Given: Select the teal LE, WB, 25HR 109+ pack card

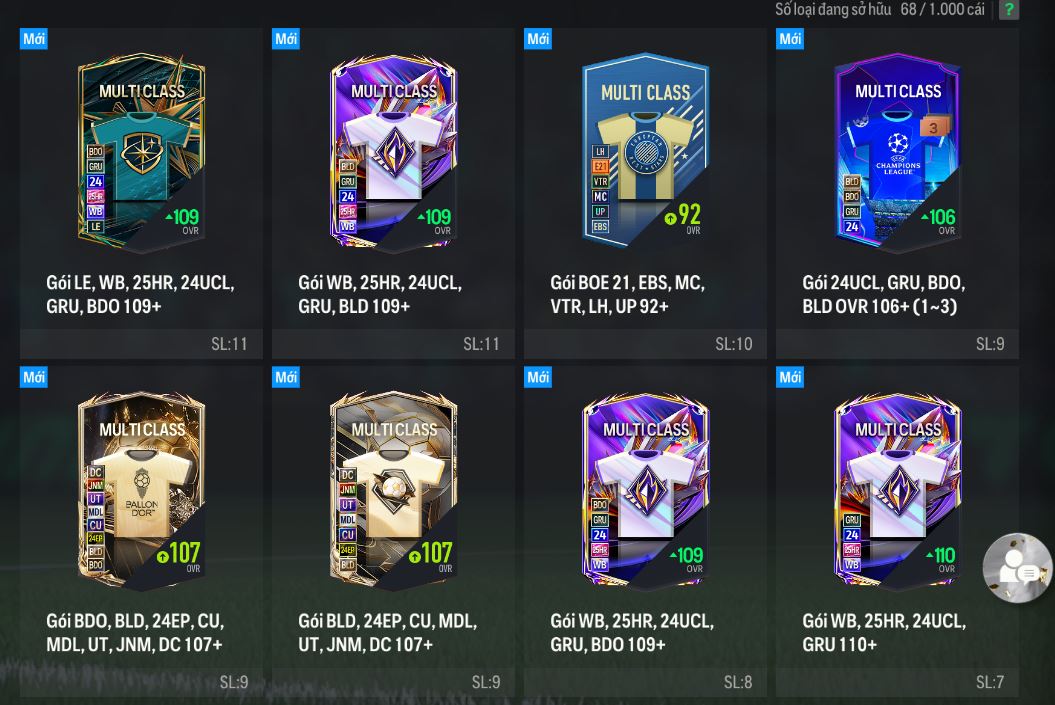Looking at the screenshot, I should 141,152.
